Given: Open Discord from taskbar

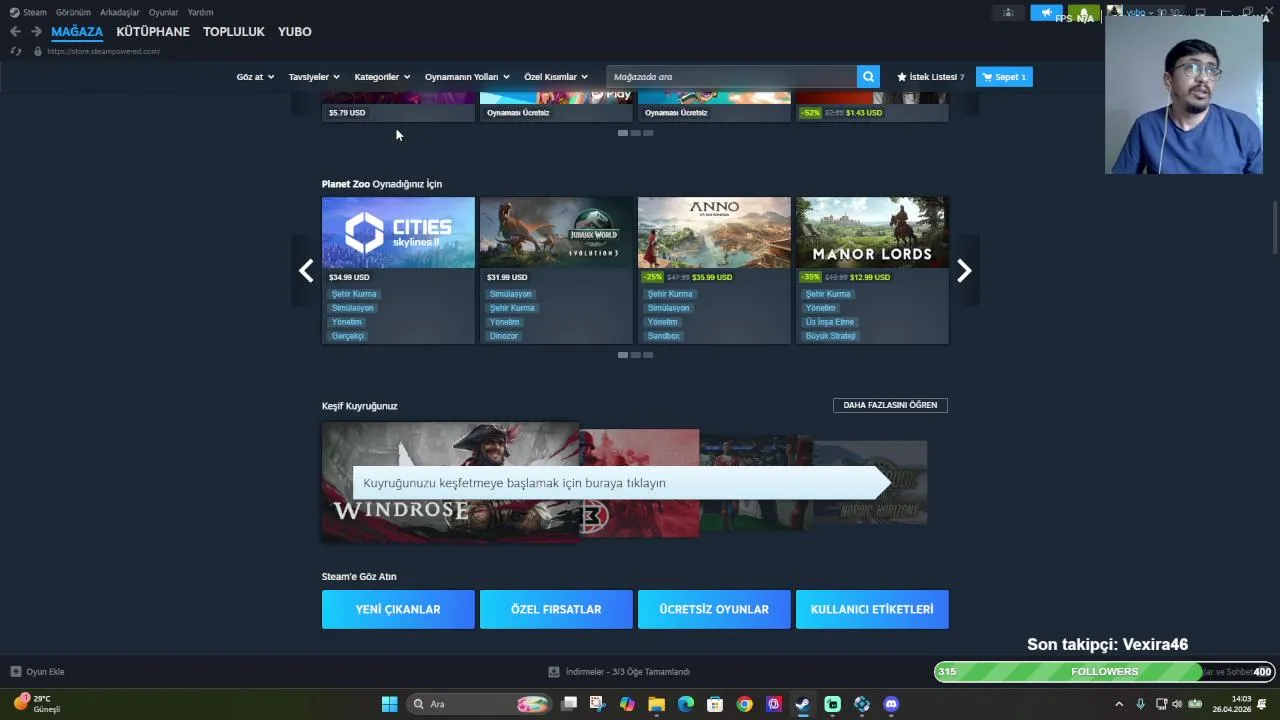Looking at the screenshot, I should [891, 704].
